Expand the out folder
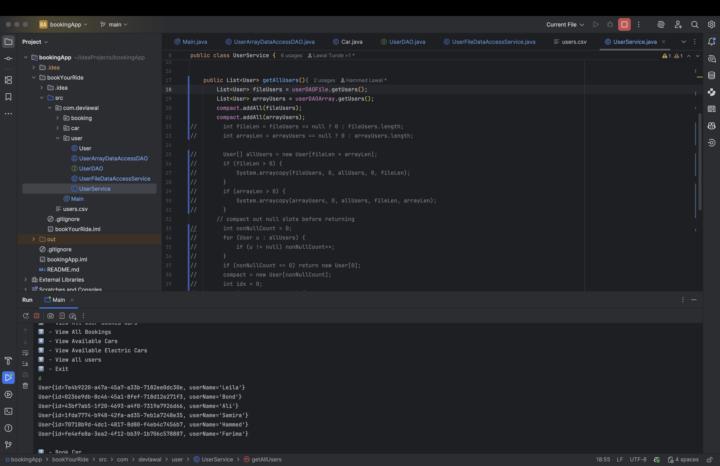This screenshot has height=466, width=720. [34, 239]
